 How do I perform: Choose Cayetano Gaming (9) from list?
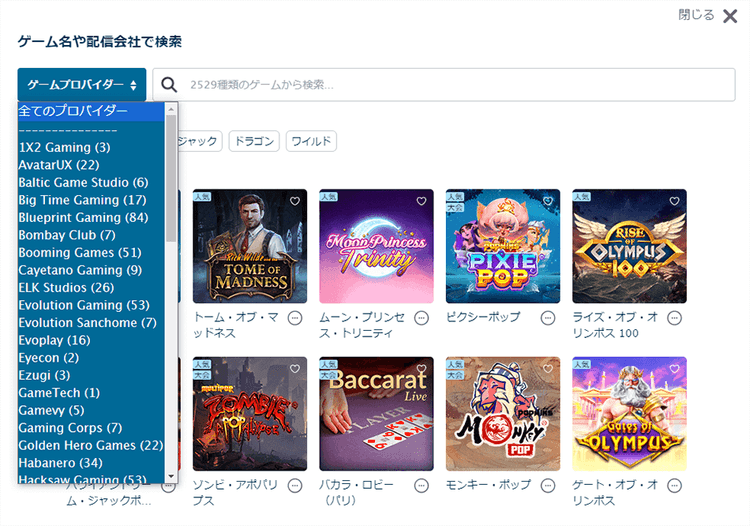pos(91,270)
